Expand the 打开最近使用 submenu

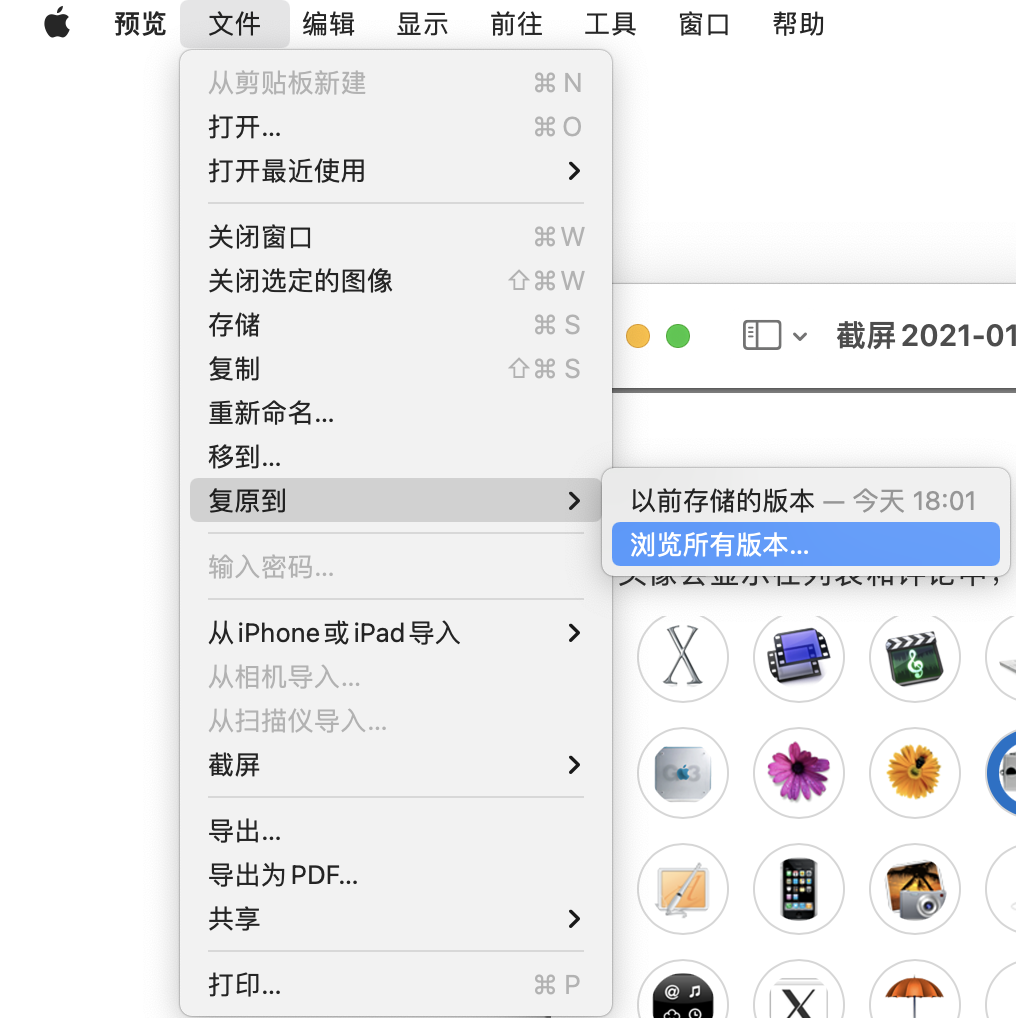click(395, 171)
